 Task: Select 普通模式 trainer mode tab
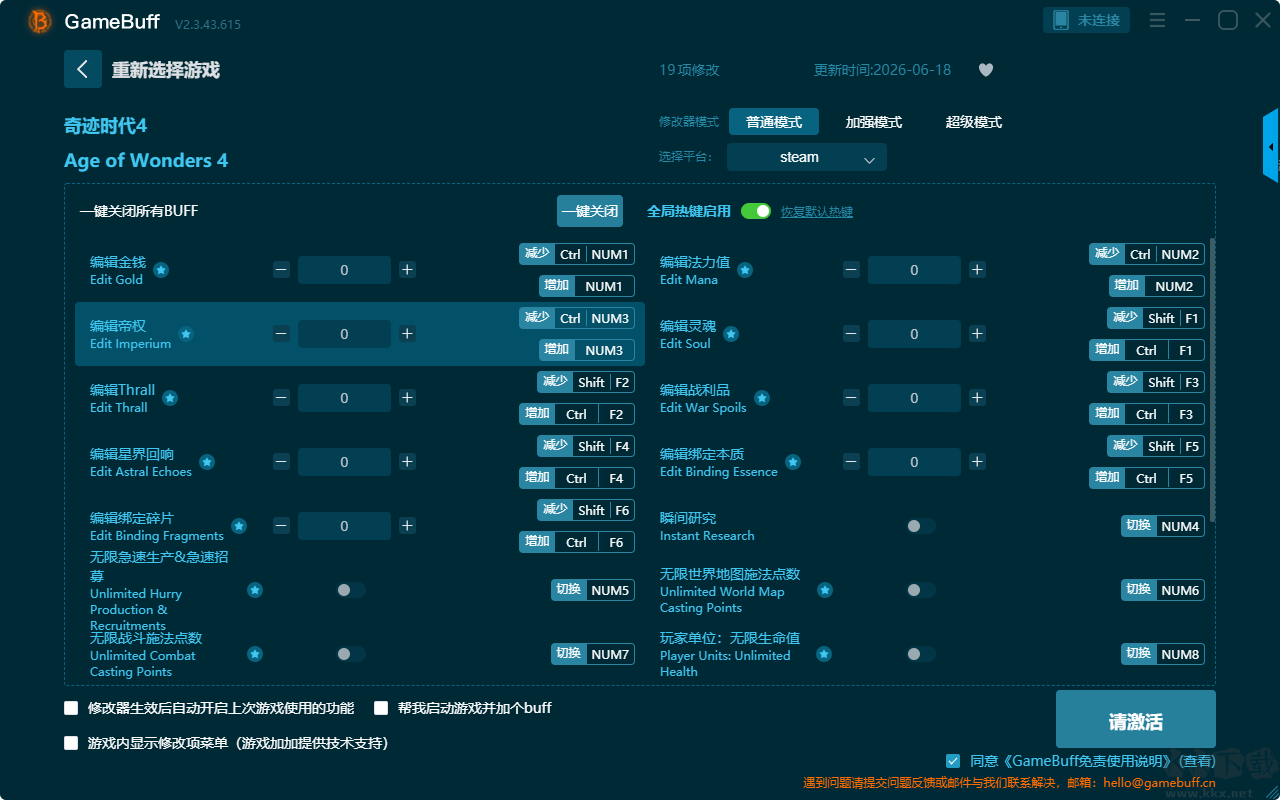(774, 122)
